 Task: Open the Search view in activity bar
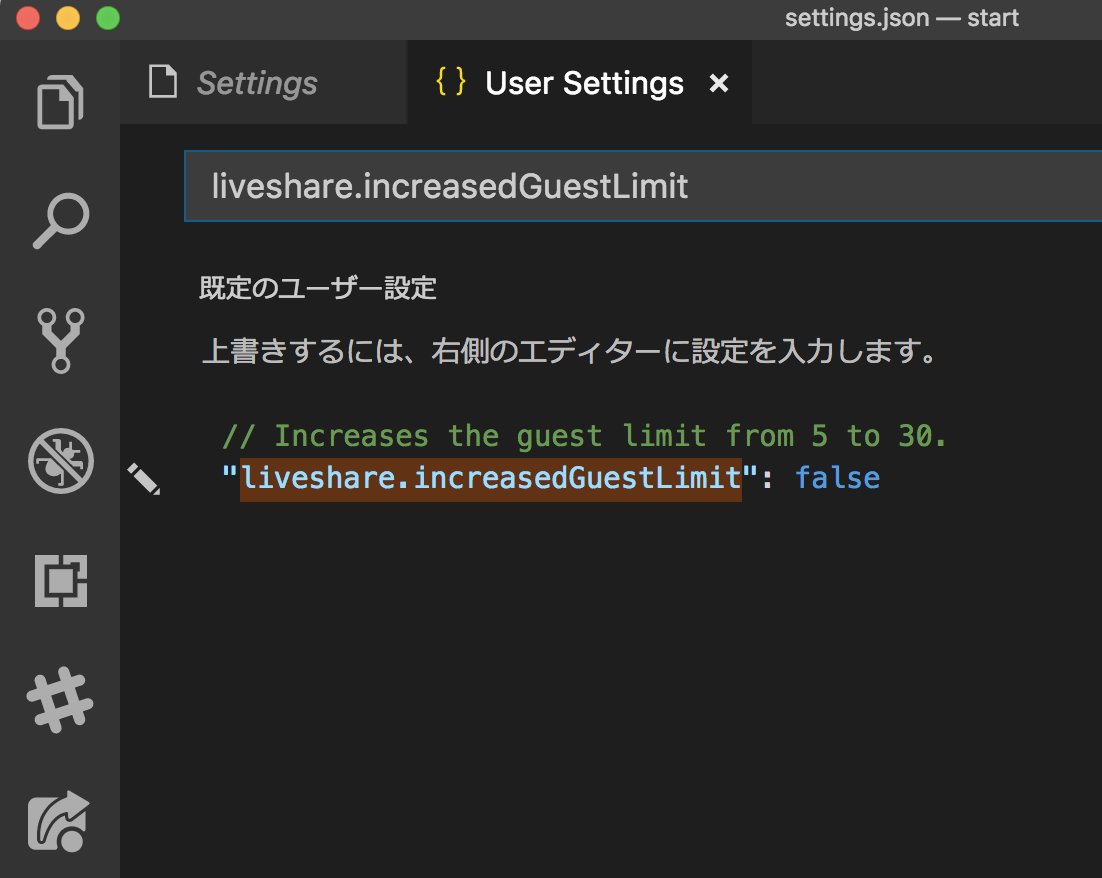(61, 221)
